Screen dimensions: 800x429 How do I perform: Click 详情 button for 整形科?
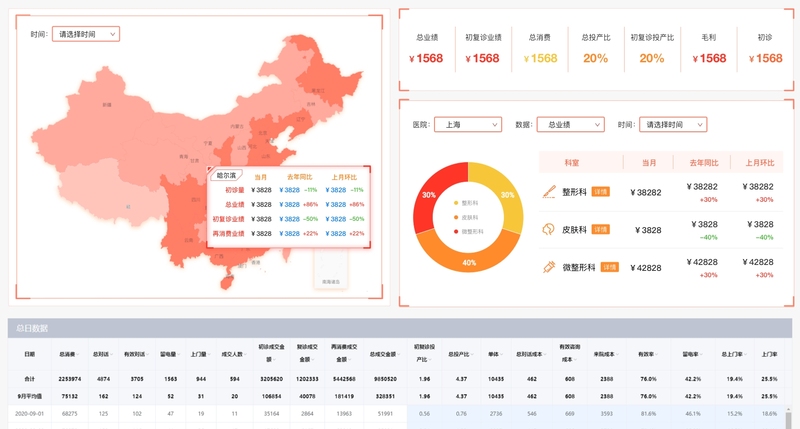tap(600, 191)
